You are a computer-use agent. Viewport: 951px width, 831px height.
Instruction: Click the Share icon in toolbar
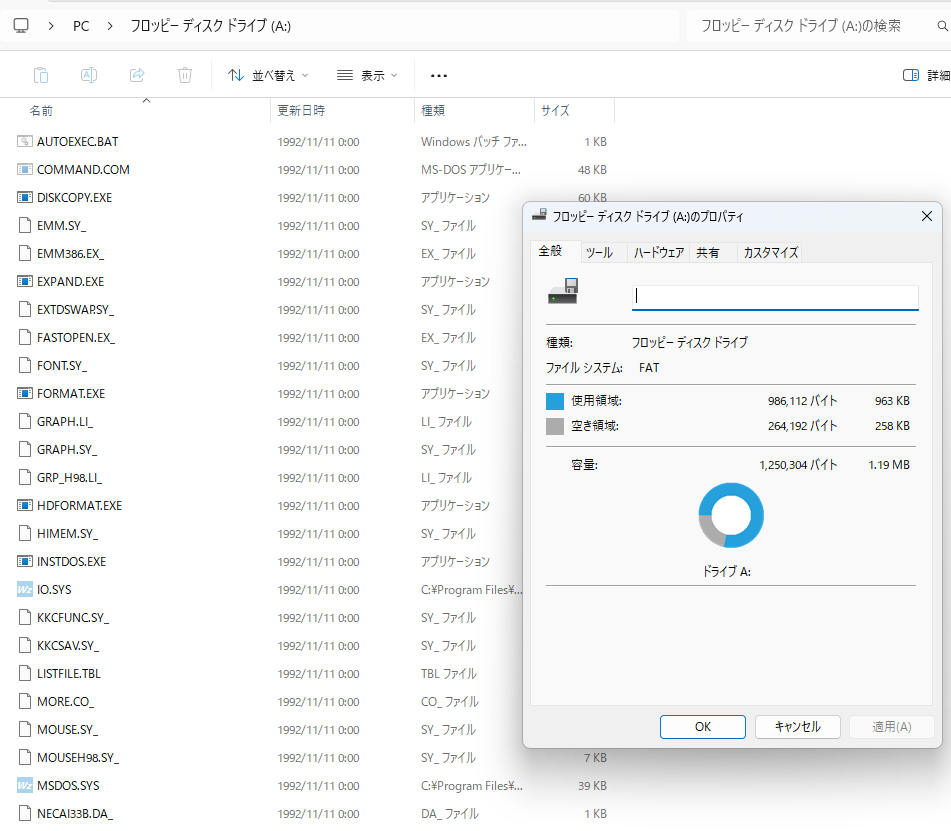pyautogui.click(x=138, y=75)
